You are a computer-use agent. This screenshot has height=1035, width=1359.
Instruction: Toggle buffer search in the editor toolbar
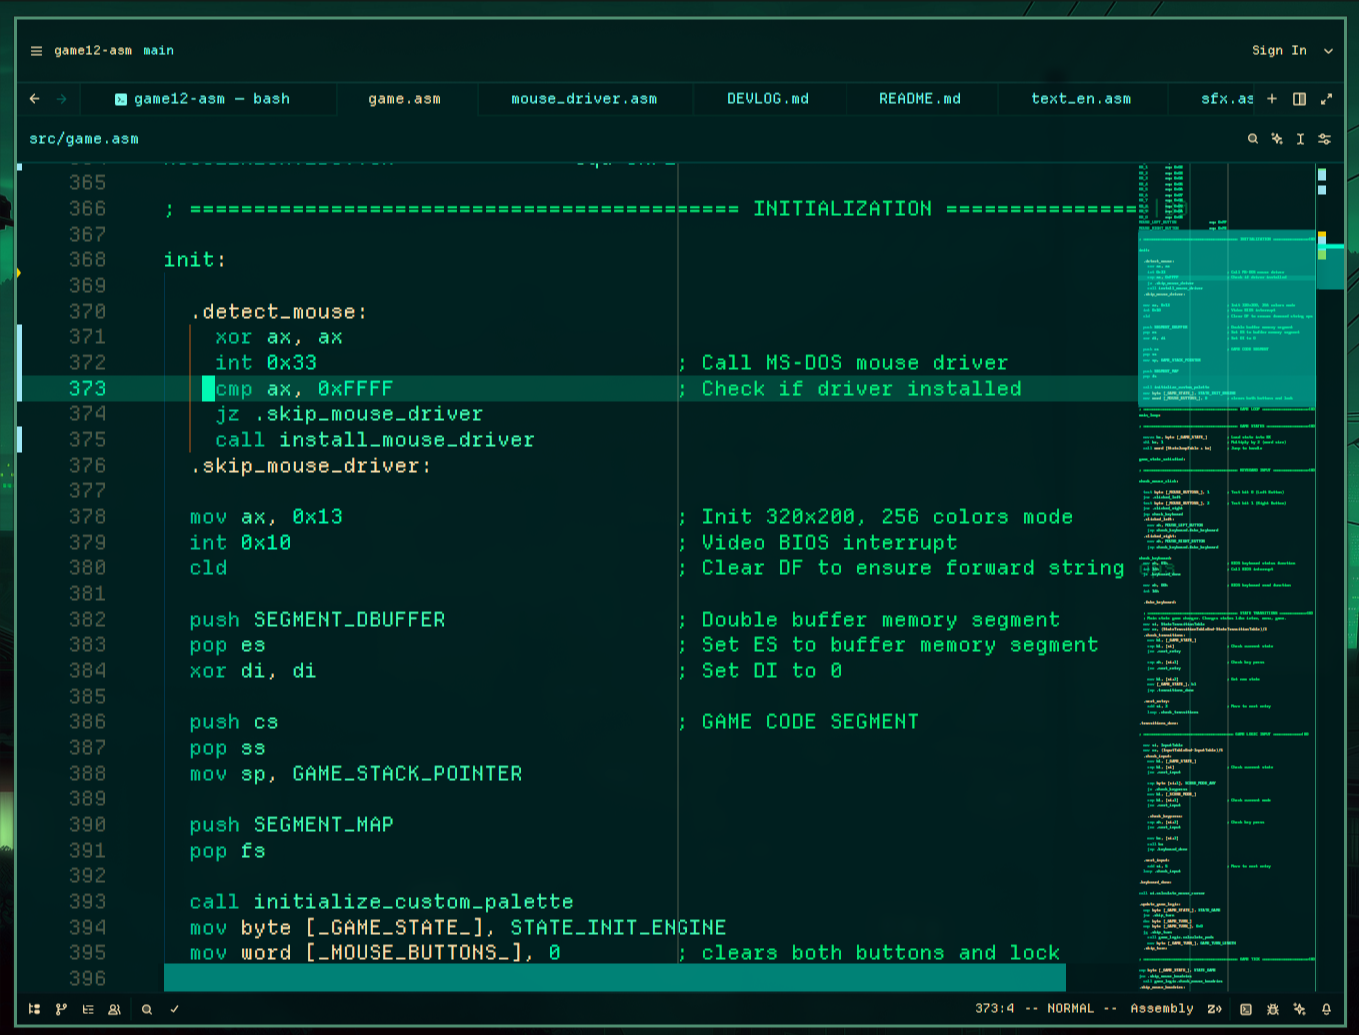[x=1252, y=139]
